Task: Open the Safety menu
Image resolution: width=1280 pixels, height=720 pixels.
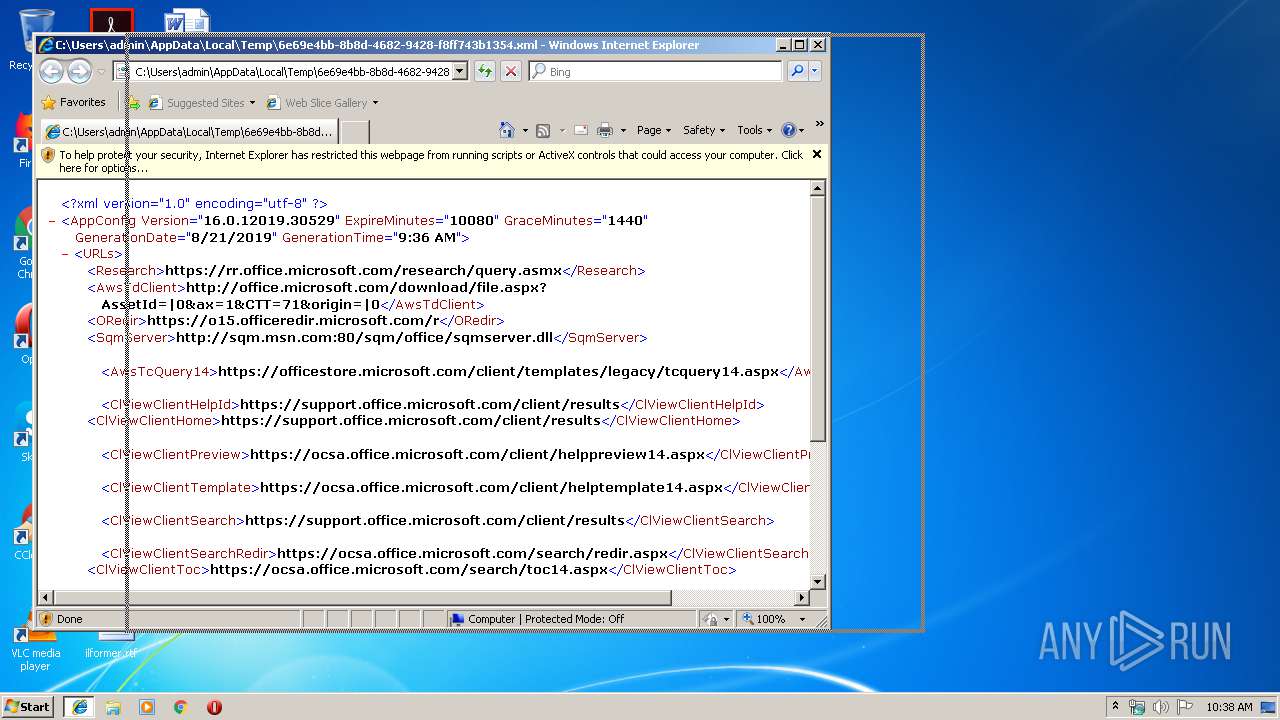Action: point(704,130)
